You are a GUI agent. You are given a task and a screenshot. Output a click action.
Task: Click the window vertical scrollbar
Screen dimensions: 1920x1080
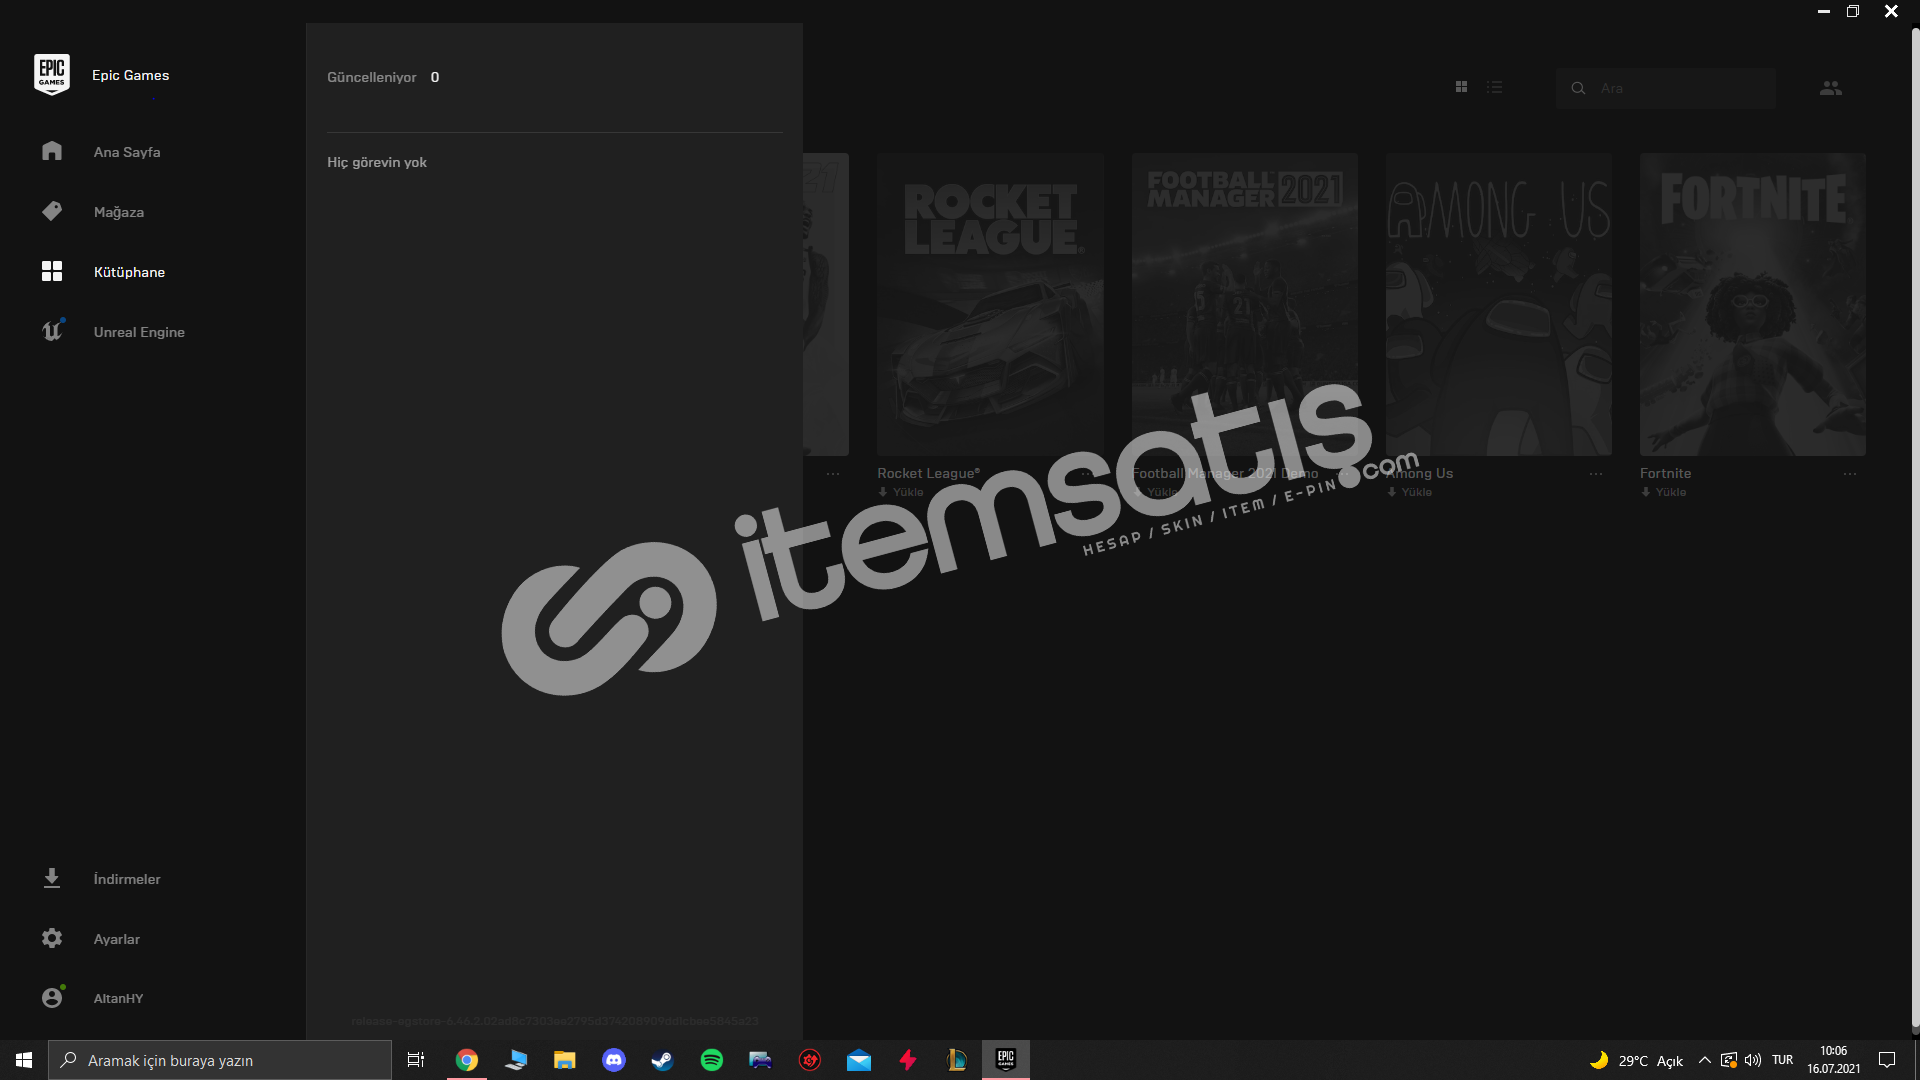point(1915,530)
